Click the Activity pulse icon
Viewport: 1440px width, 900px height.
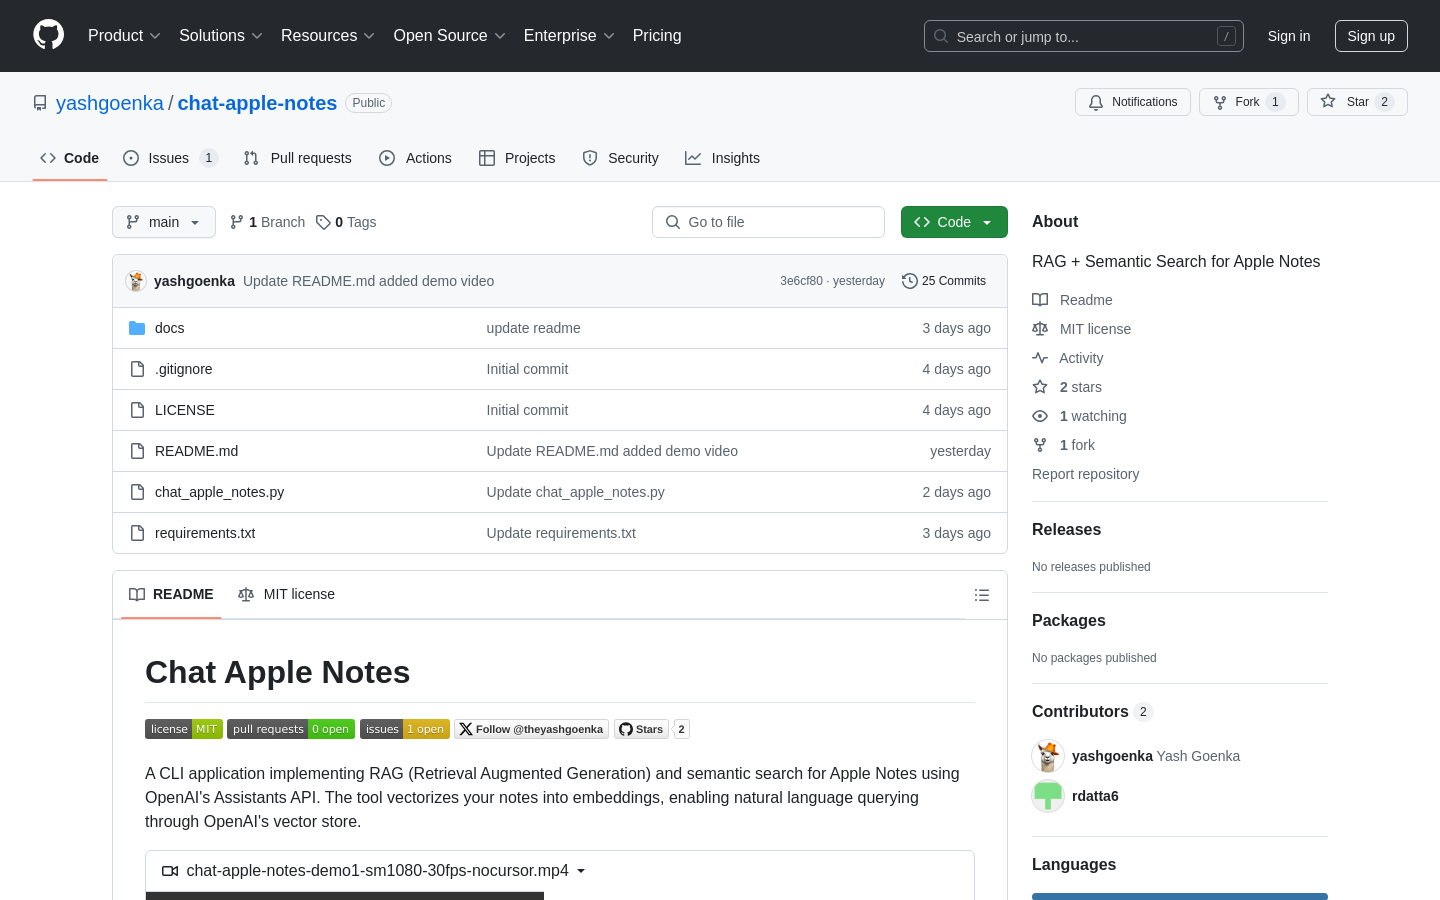(x=1040, y=358)
